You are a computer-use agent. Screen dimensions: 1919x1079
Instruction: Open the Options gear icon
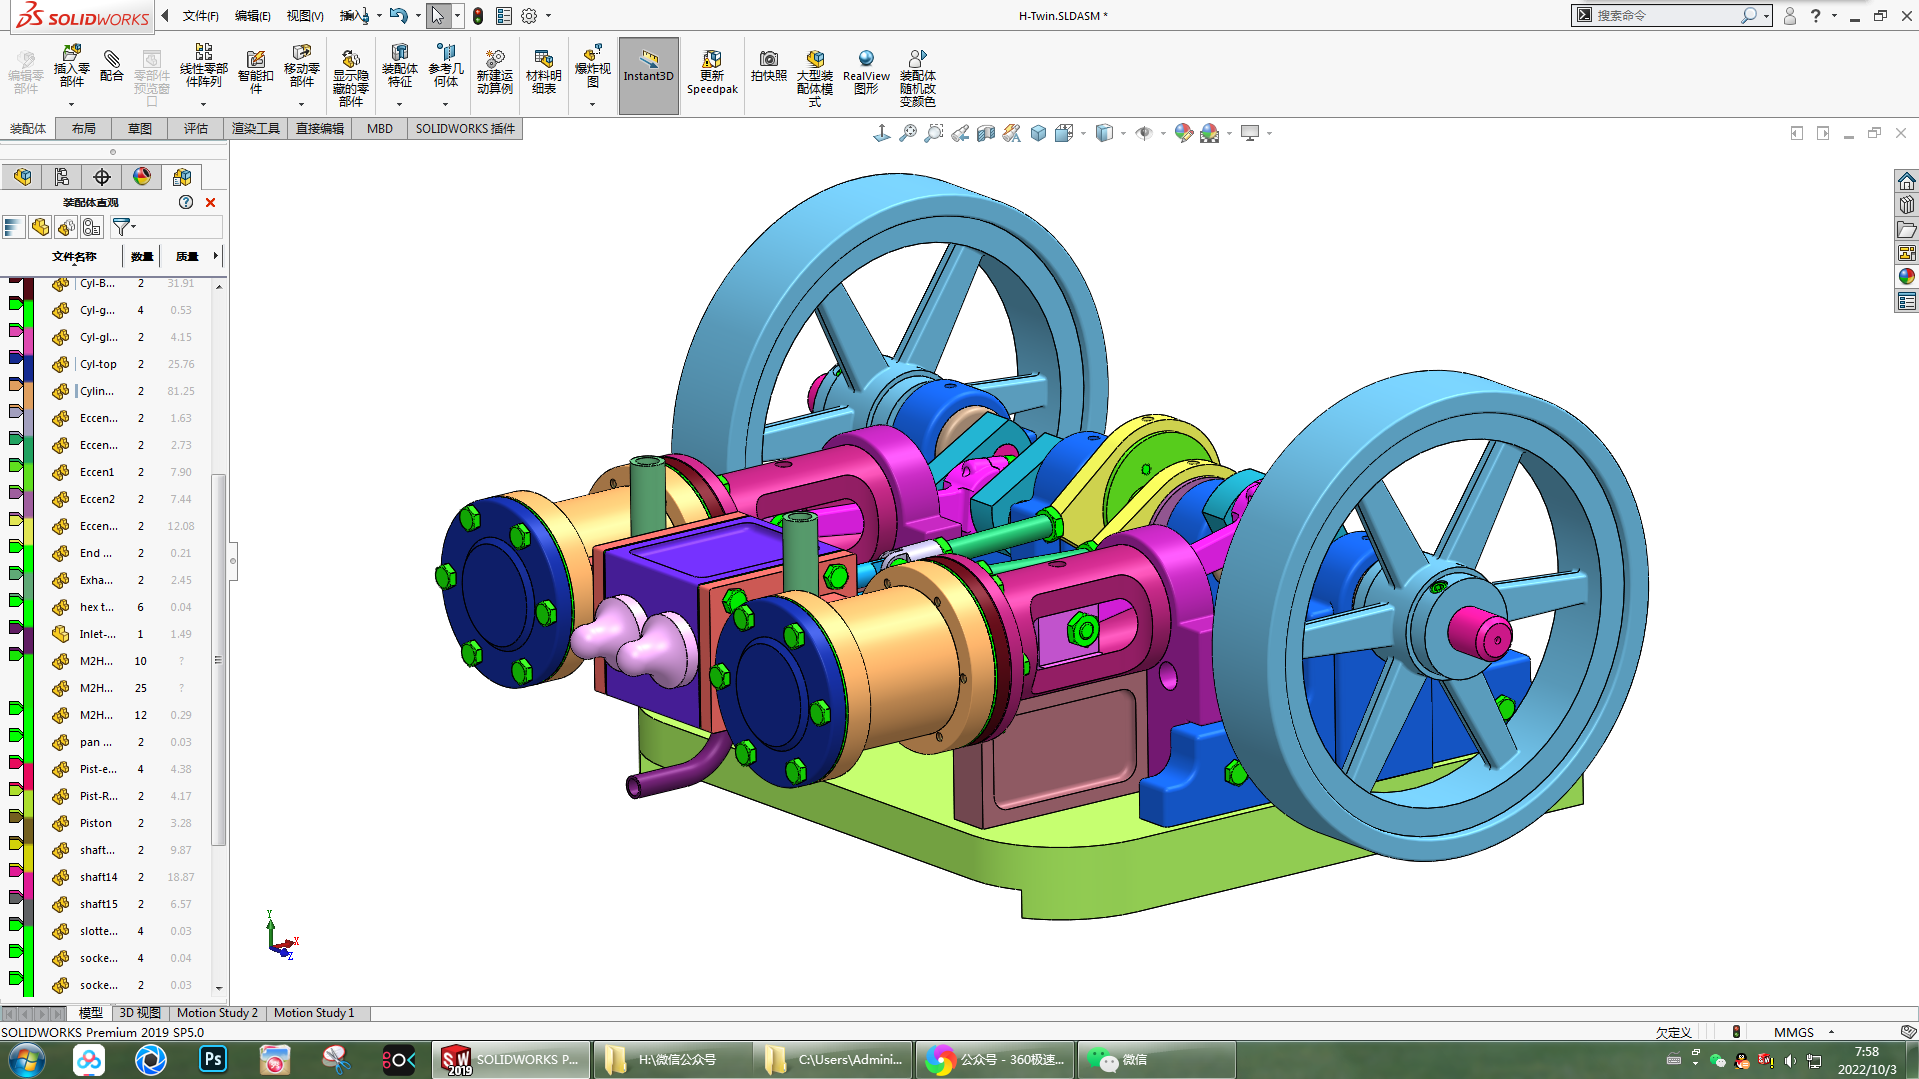(x=529, y=16)
